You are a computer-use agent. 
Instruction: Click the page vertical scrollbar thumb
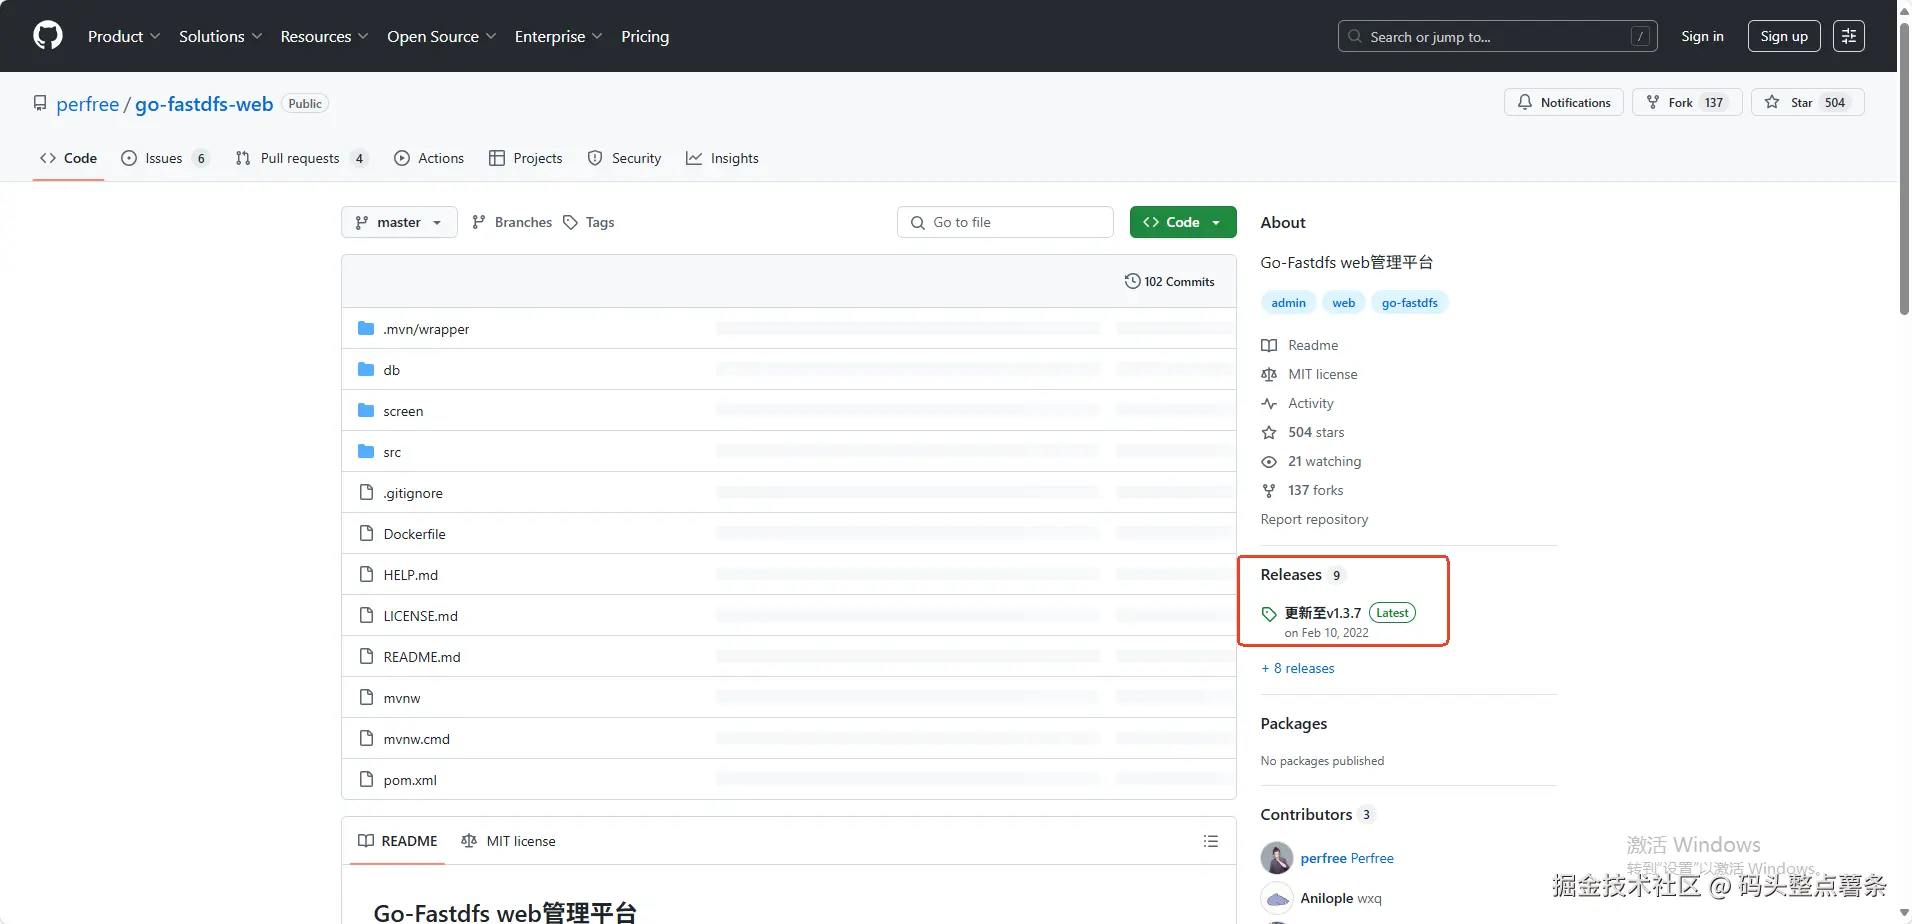[x=1904, y=168]
